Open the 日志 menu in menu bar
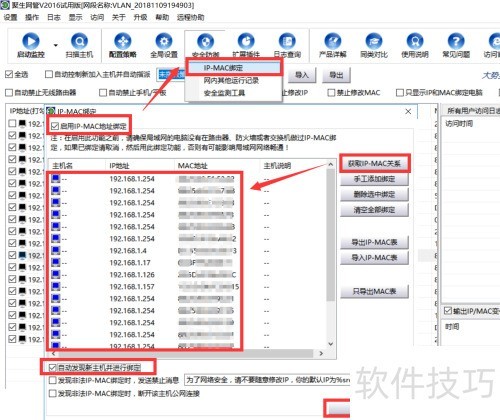Image resolution: width=500 pixels, height=420 pixels. [54, 17]
